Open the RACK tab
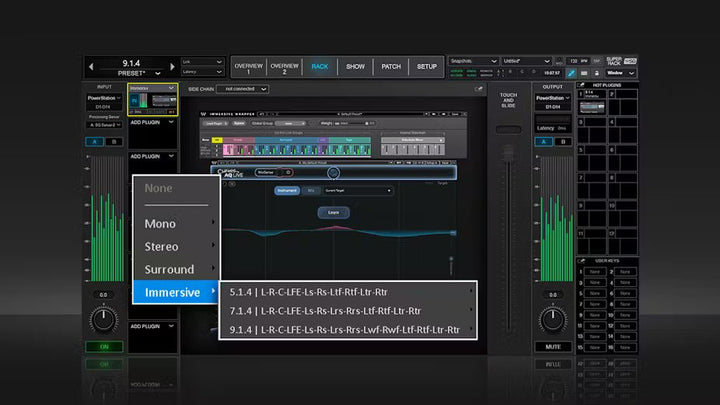Viewport: 720px width, 405px height. click(x=320, y=67)
